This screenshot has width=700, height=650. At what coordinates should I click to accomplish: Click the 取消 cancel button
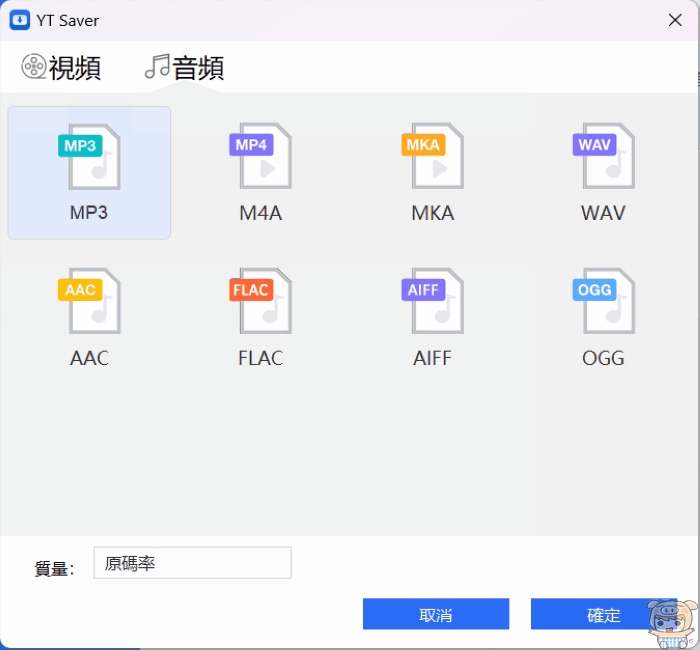[436, 614]
